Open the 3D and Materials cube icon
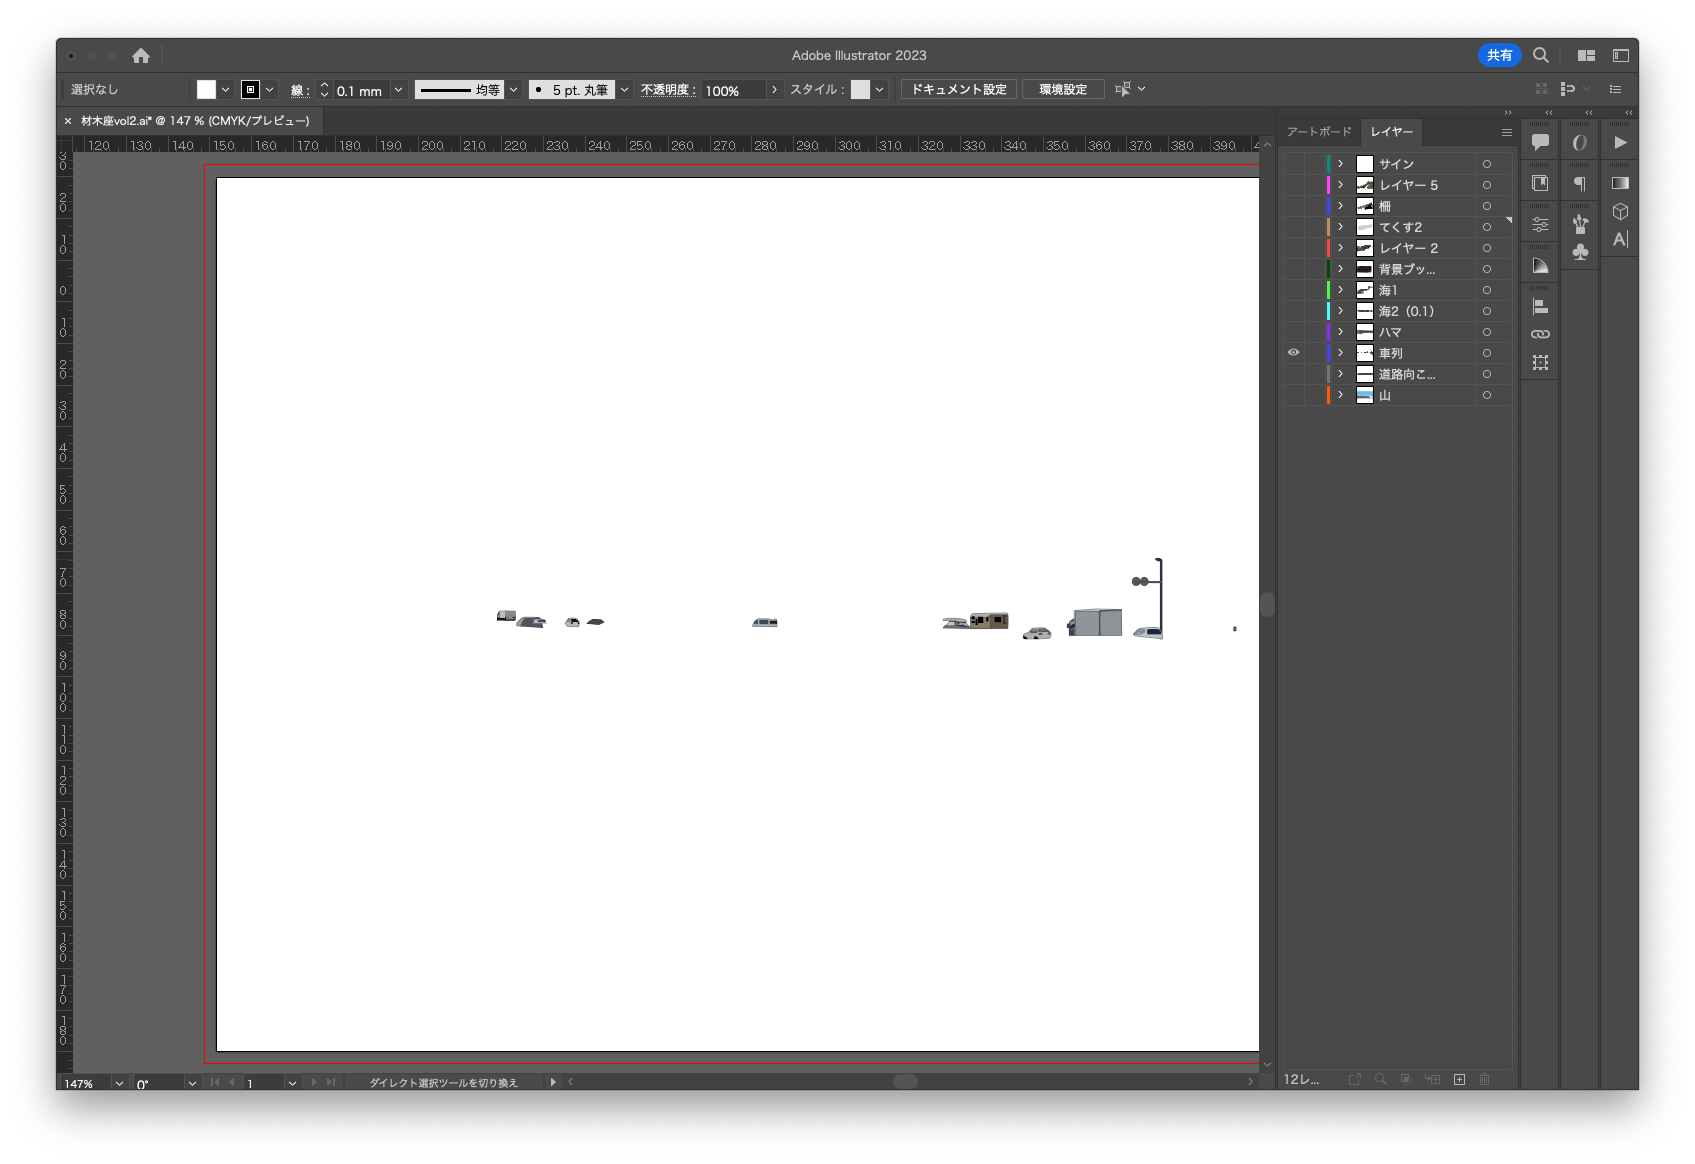1695x1164 pixels. pyautogui.click(x=1620, y=211)
